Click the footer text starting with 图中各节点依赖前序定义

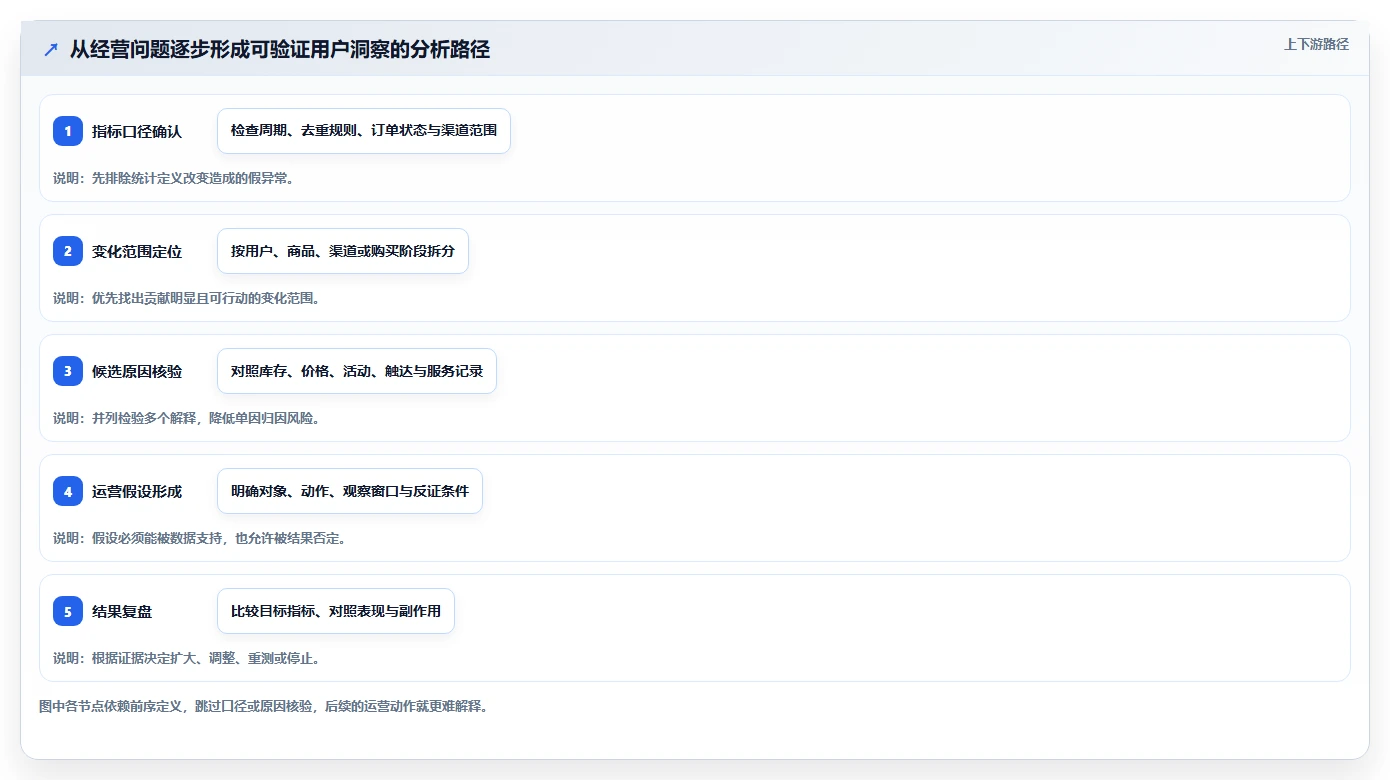coord(263,706)
